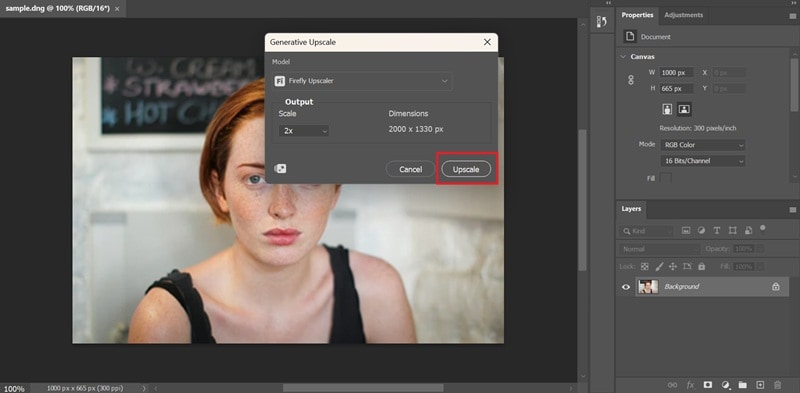Image resolution: width=800 pixels, height=393 pixels.
Task: Add a layer style with fx icon
Action: coord(690,385)
